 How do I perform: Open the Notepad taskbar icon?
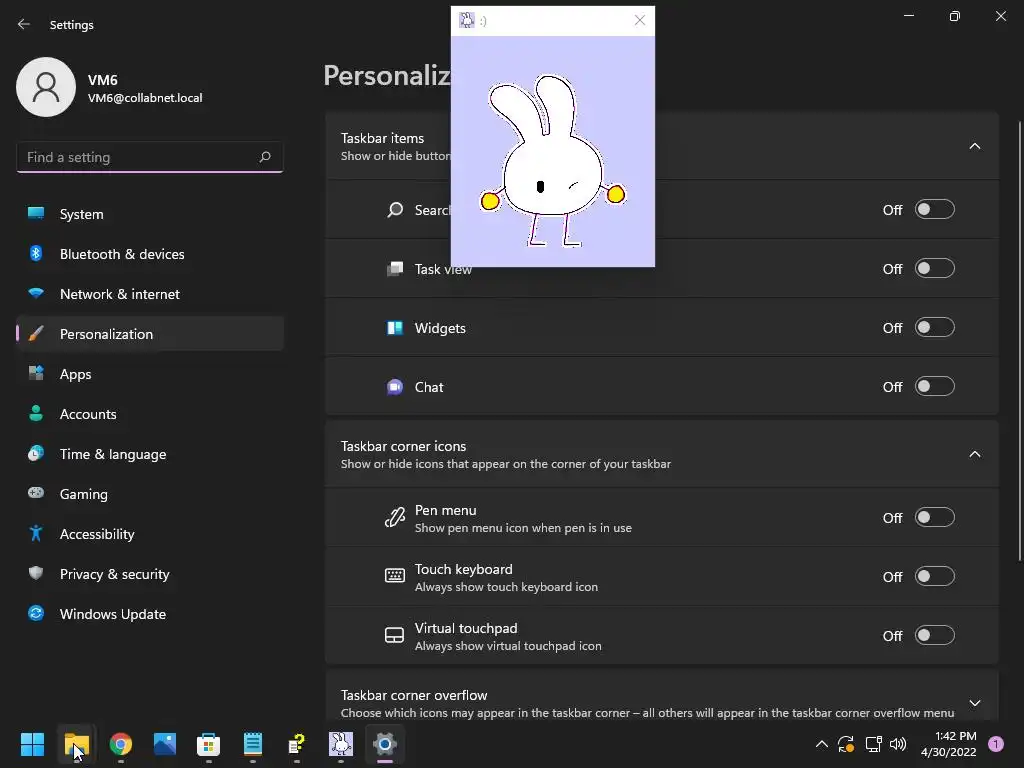[x=253, y=744]
